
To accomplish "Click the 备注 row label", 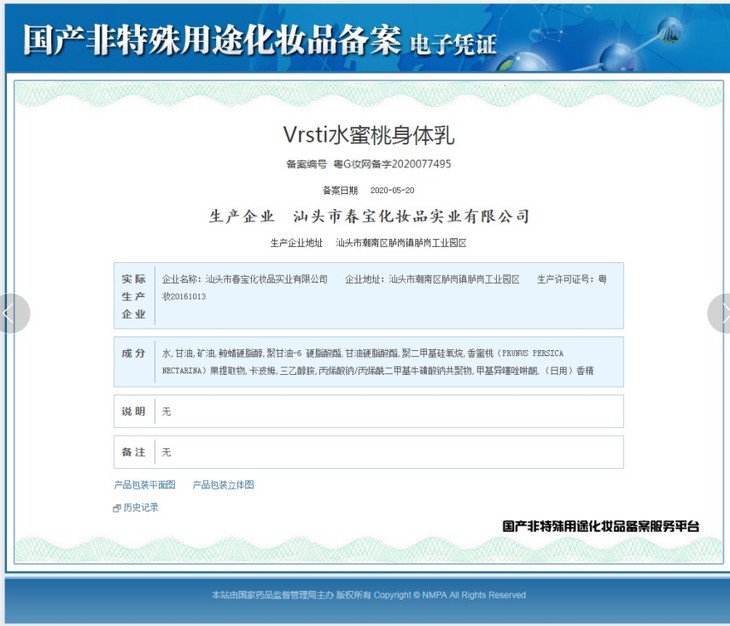I will pos(134,452).
